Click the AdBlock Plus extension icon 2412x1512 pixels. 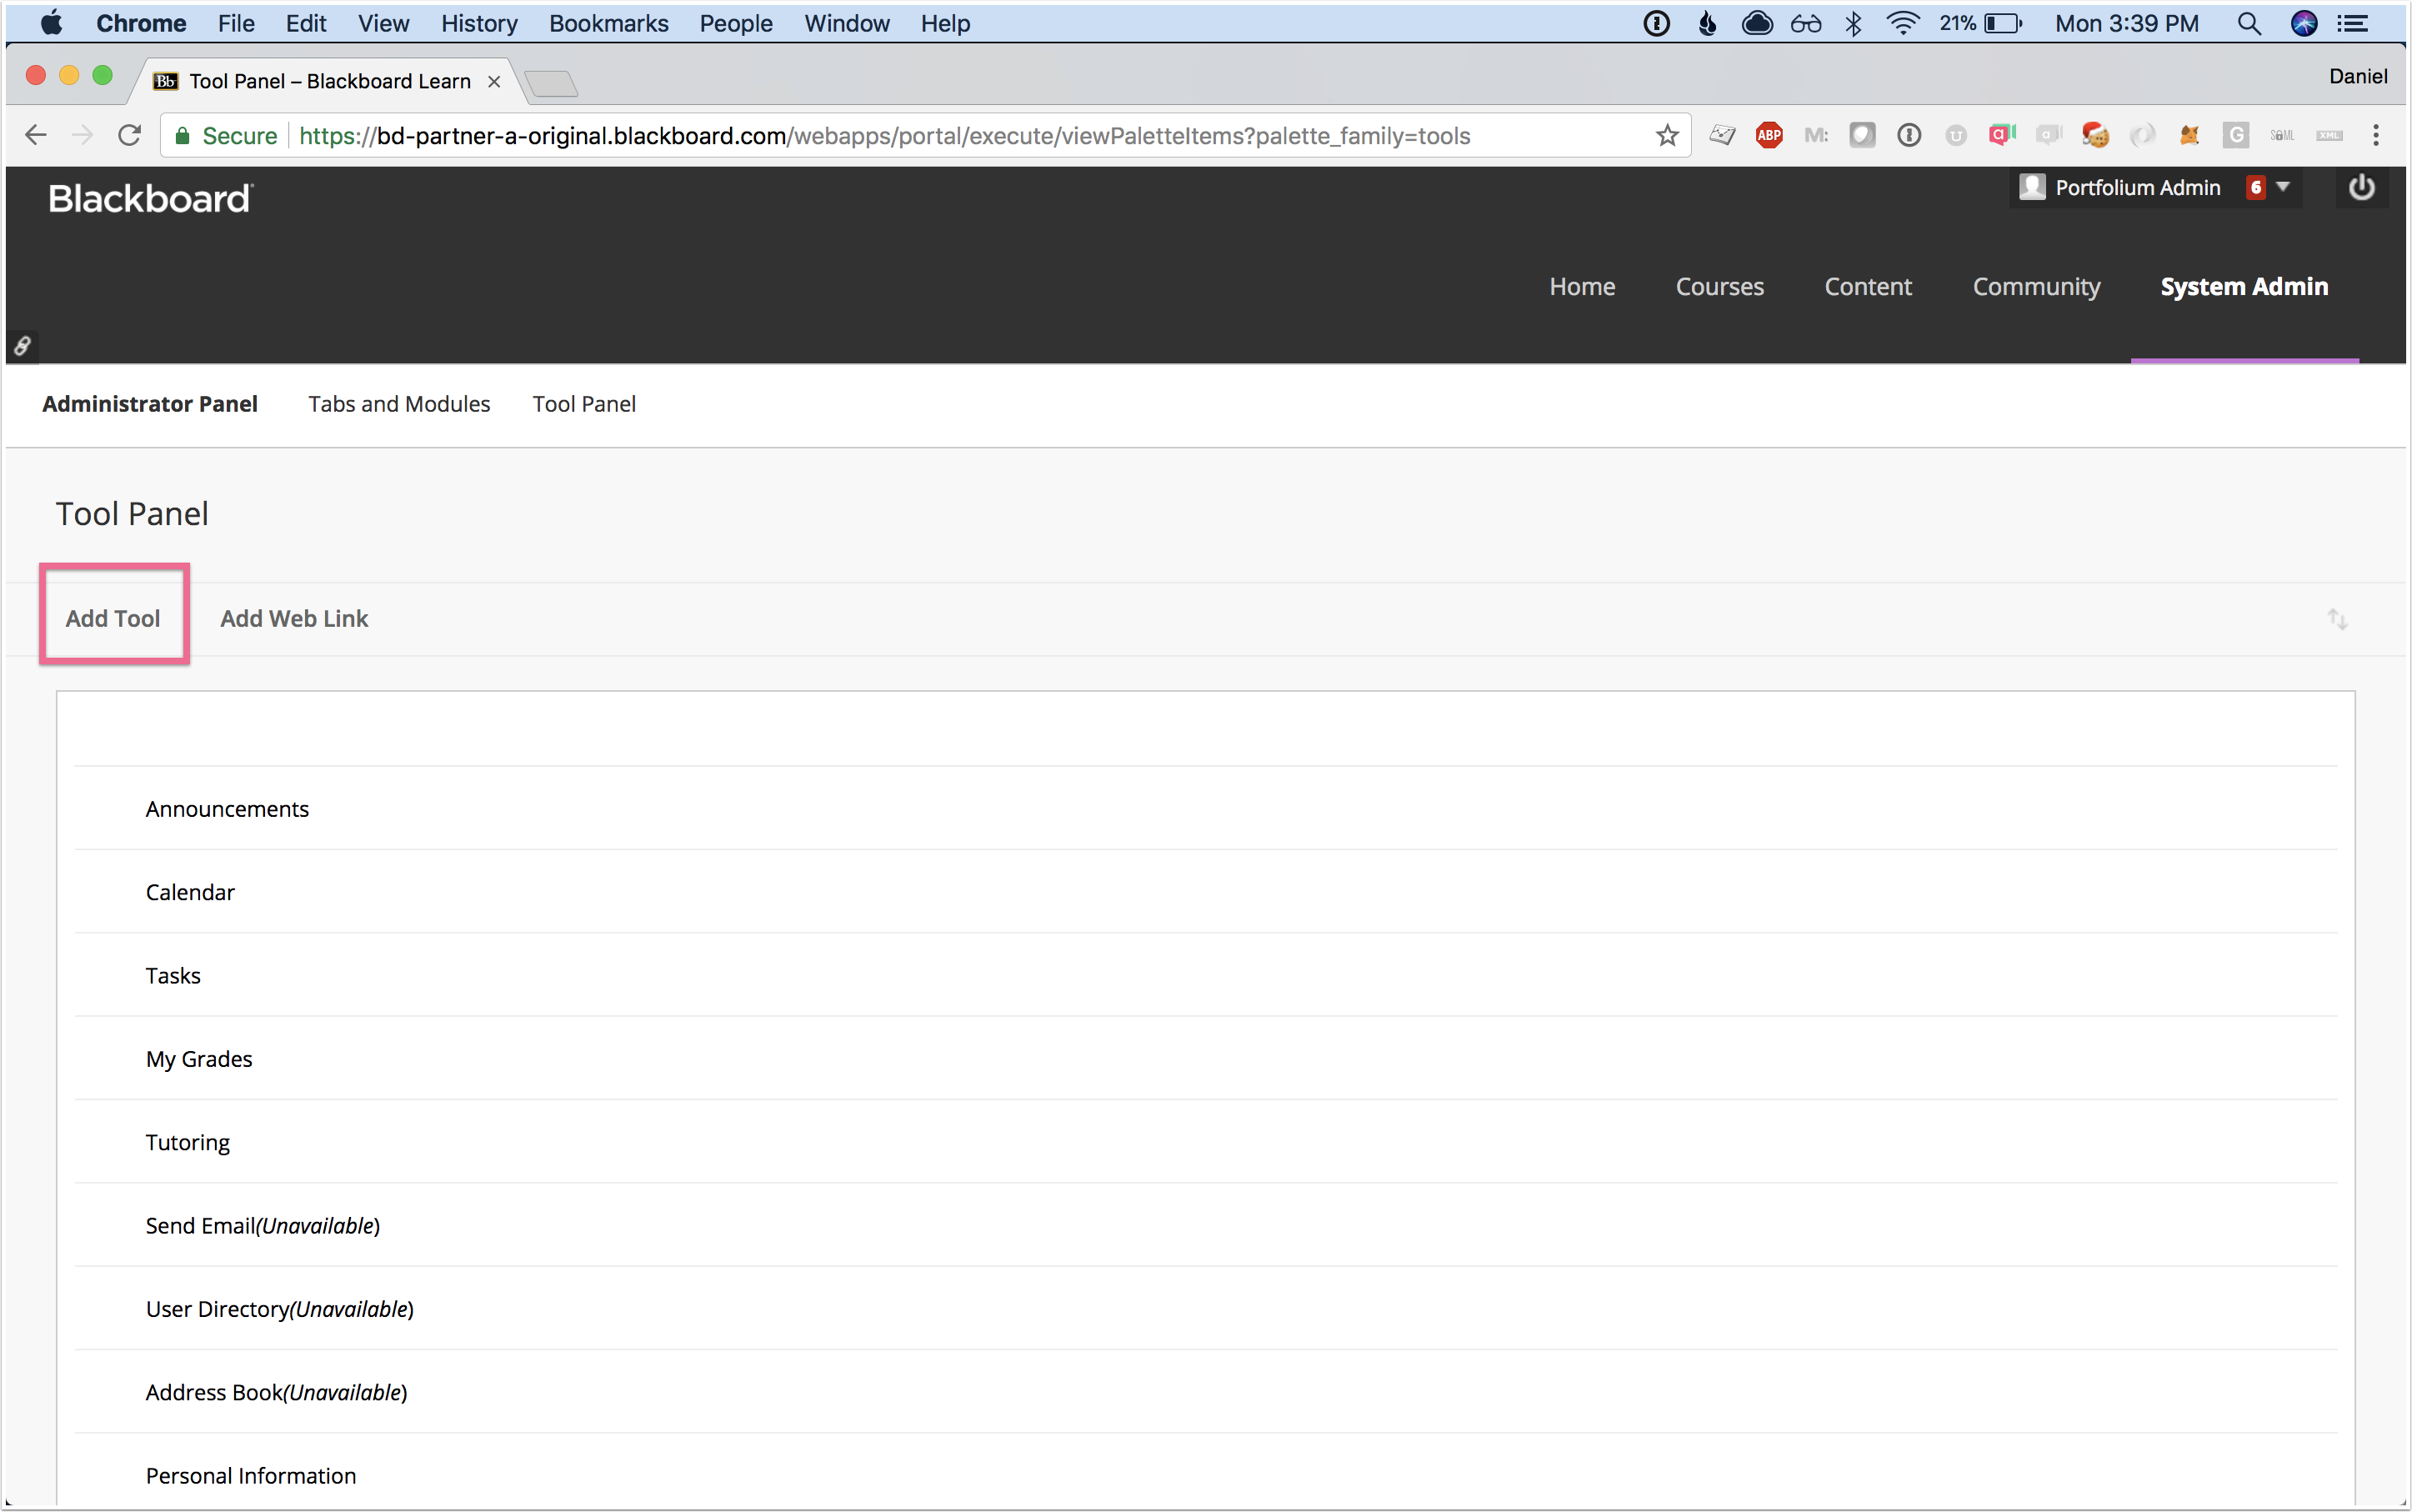(1769, 135)
